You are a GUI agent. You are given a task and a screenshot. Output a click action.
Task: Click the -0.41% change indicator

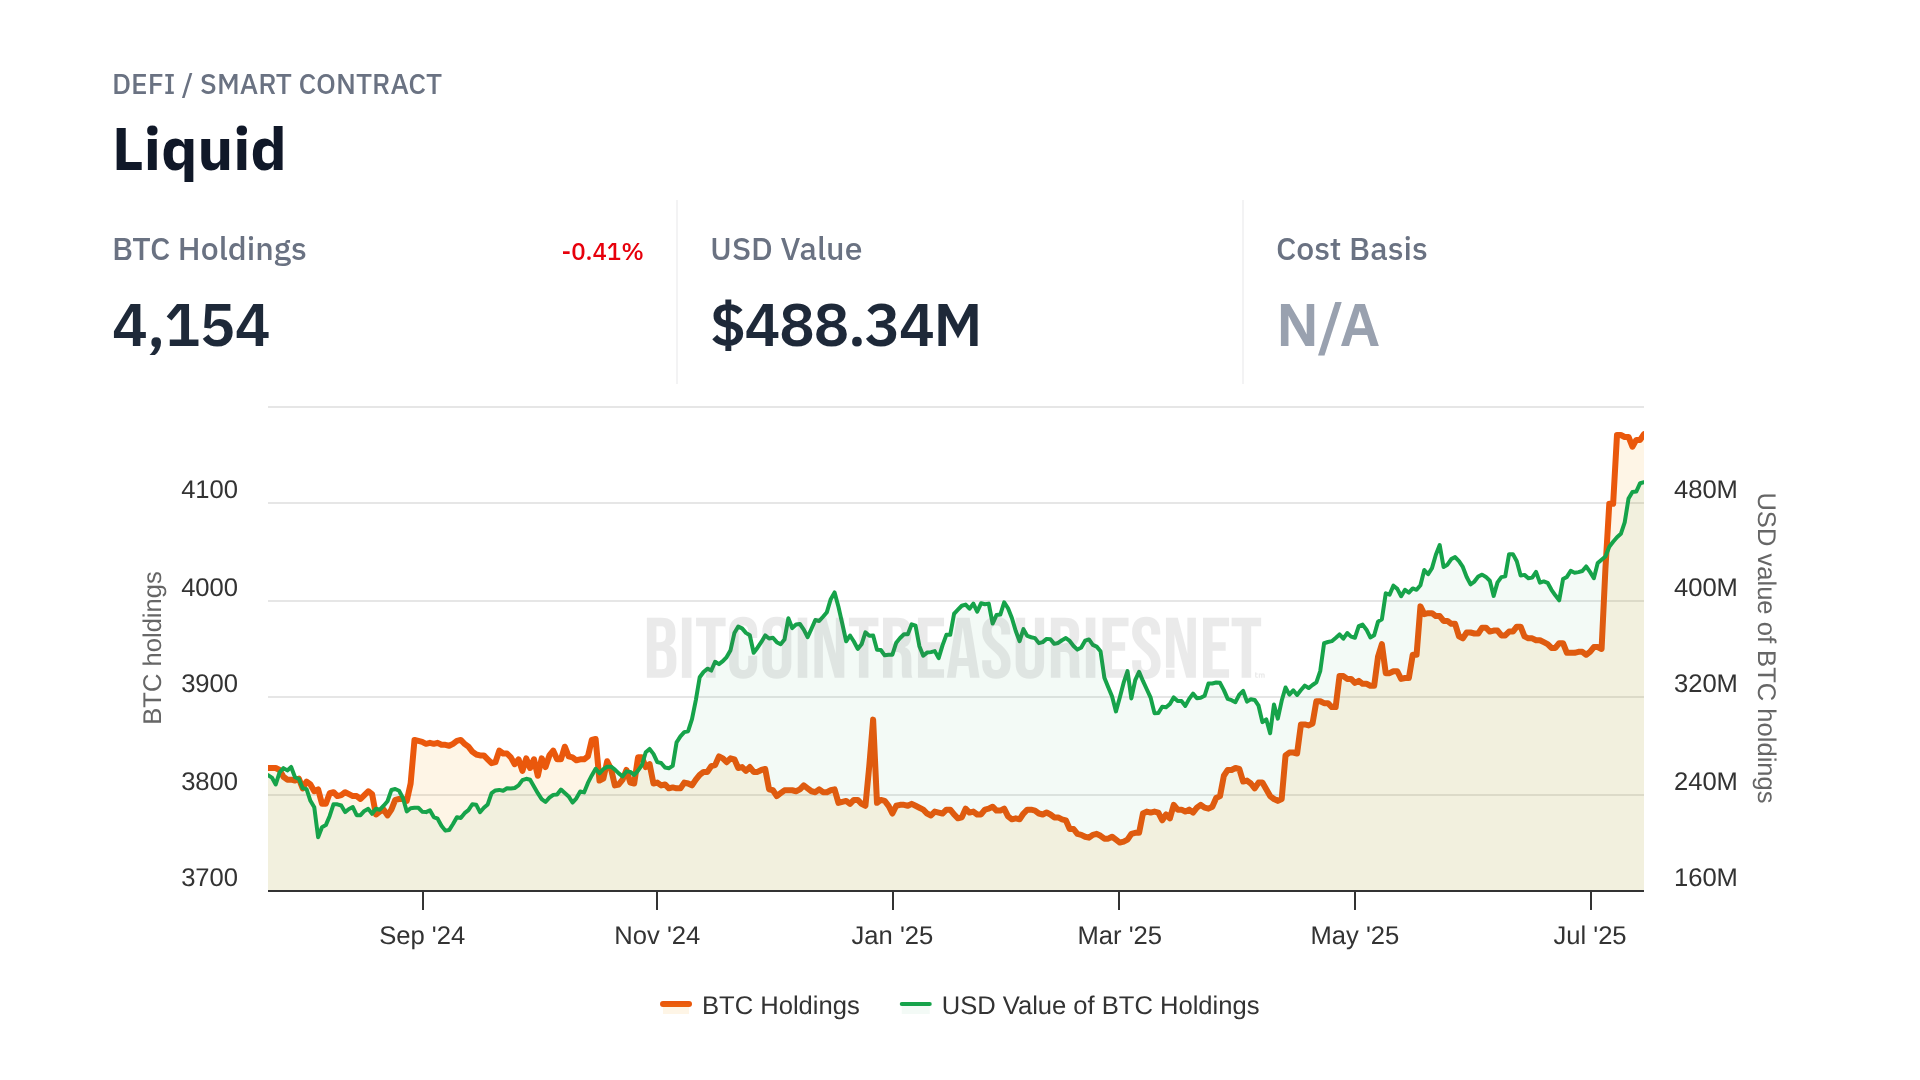coord(602,252)
